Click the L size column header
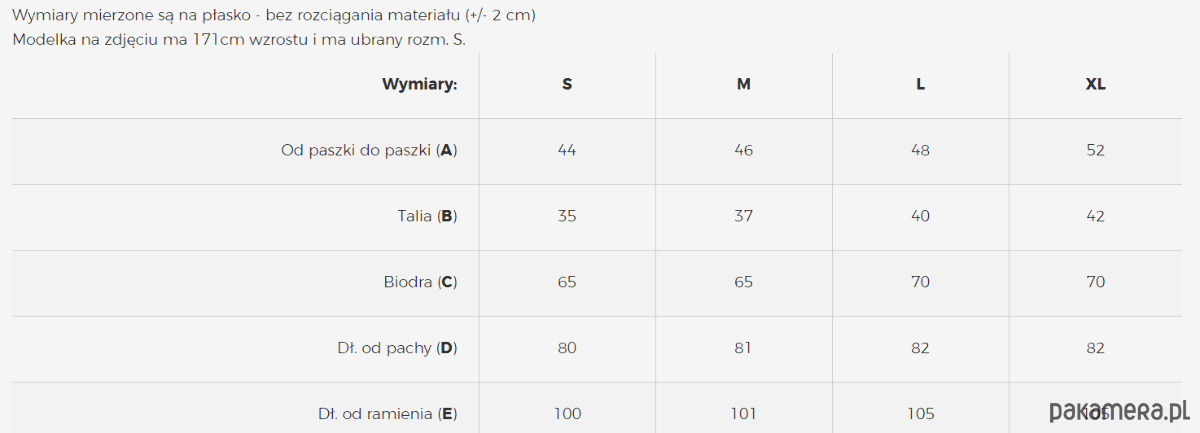This screenshot has height=433, width=1200. tap(920, 85)
